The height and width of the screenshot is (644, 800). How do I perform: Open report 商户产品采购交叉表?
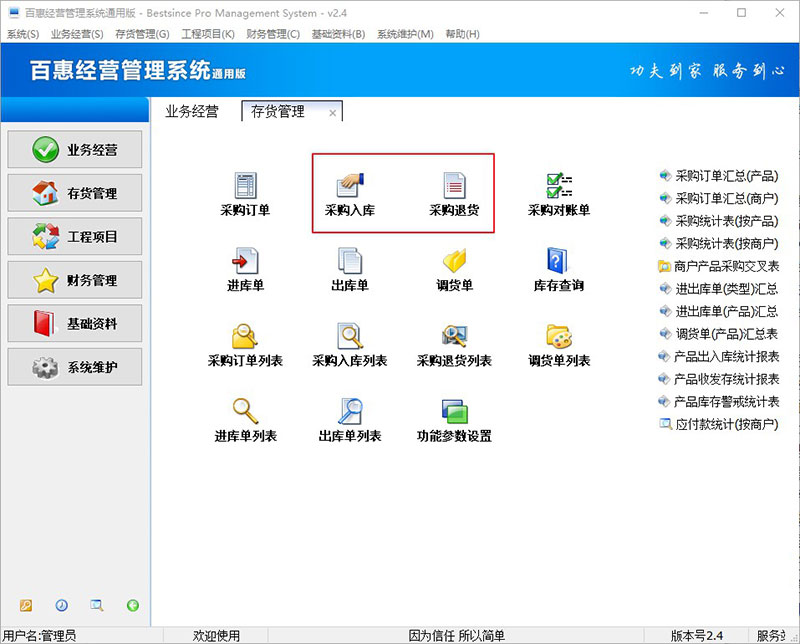tap(719, 266)
